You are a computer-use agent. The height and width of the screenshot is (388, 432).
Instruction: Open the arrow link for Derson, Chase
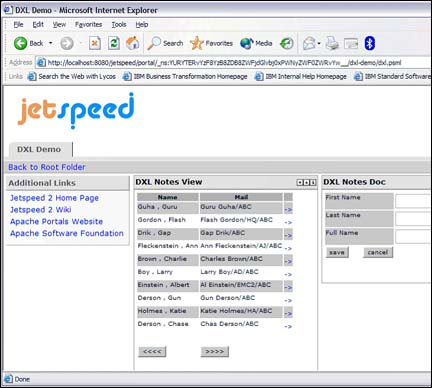pos(288,326)
